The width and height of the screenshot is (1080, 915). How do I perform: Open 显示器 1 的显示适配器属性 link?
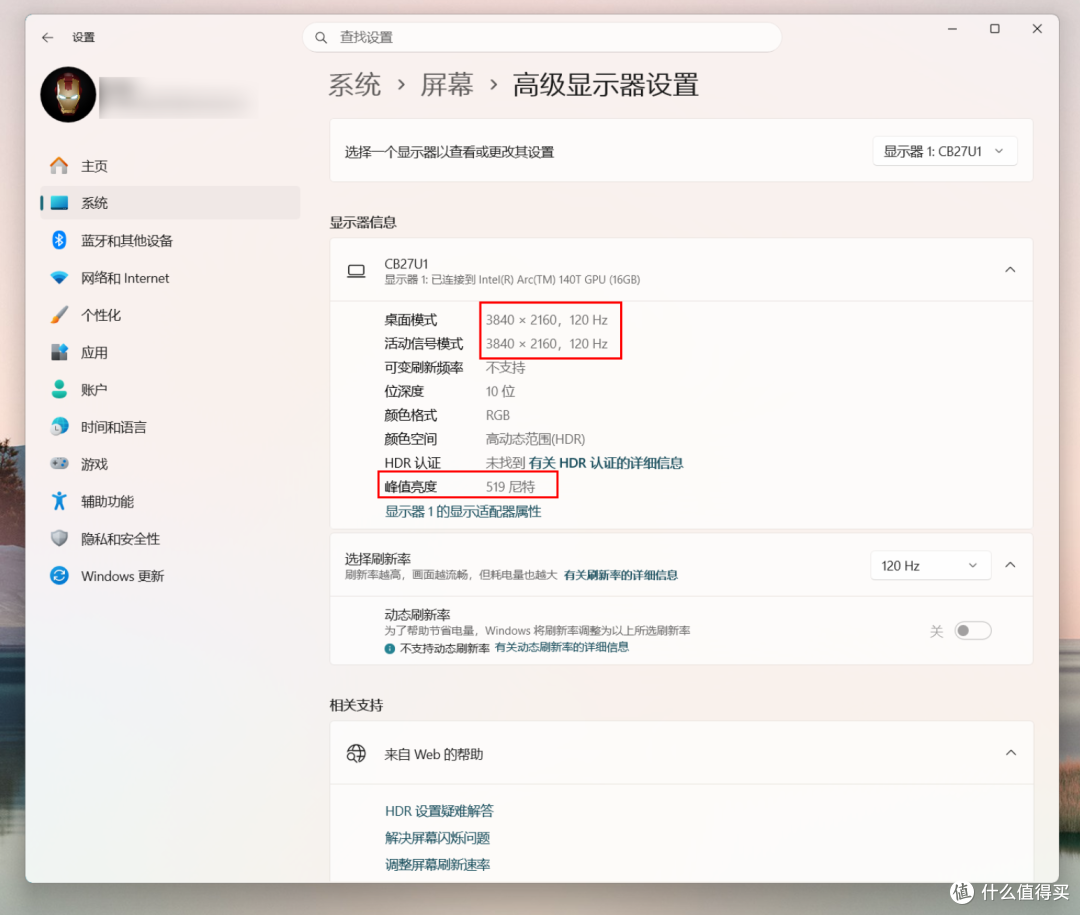tap(463, 511)
